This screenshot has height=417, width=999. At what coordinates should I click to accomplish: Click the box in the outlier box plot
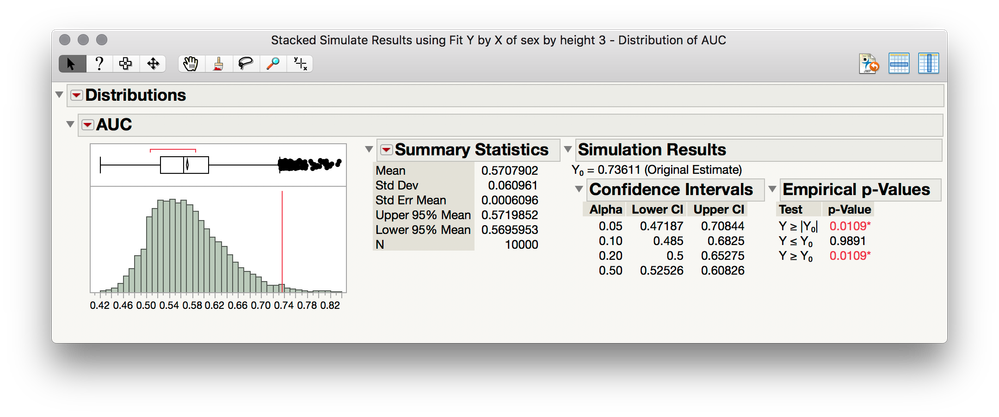coord(184,165)
